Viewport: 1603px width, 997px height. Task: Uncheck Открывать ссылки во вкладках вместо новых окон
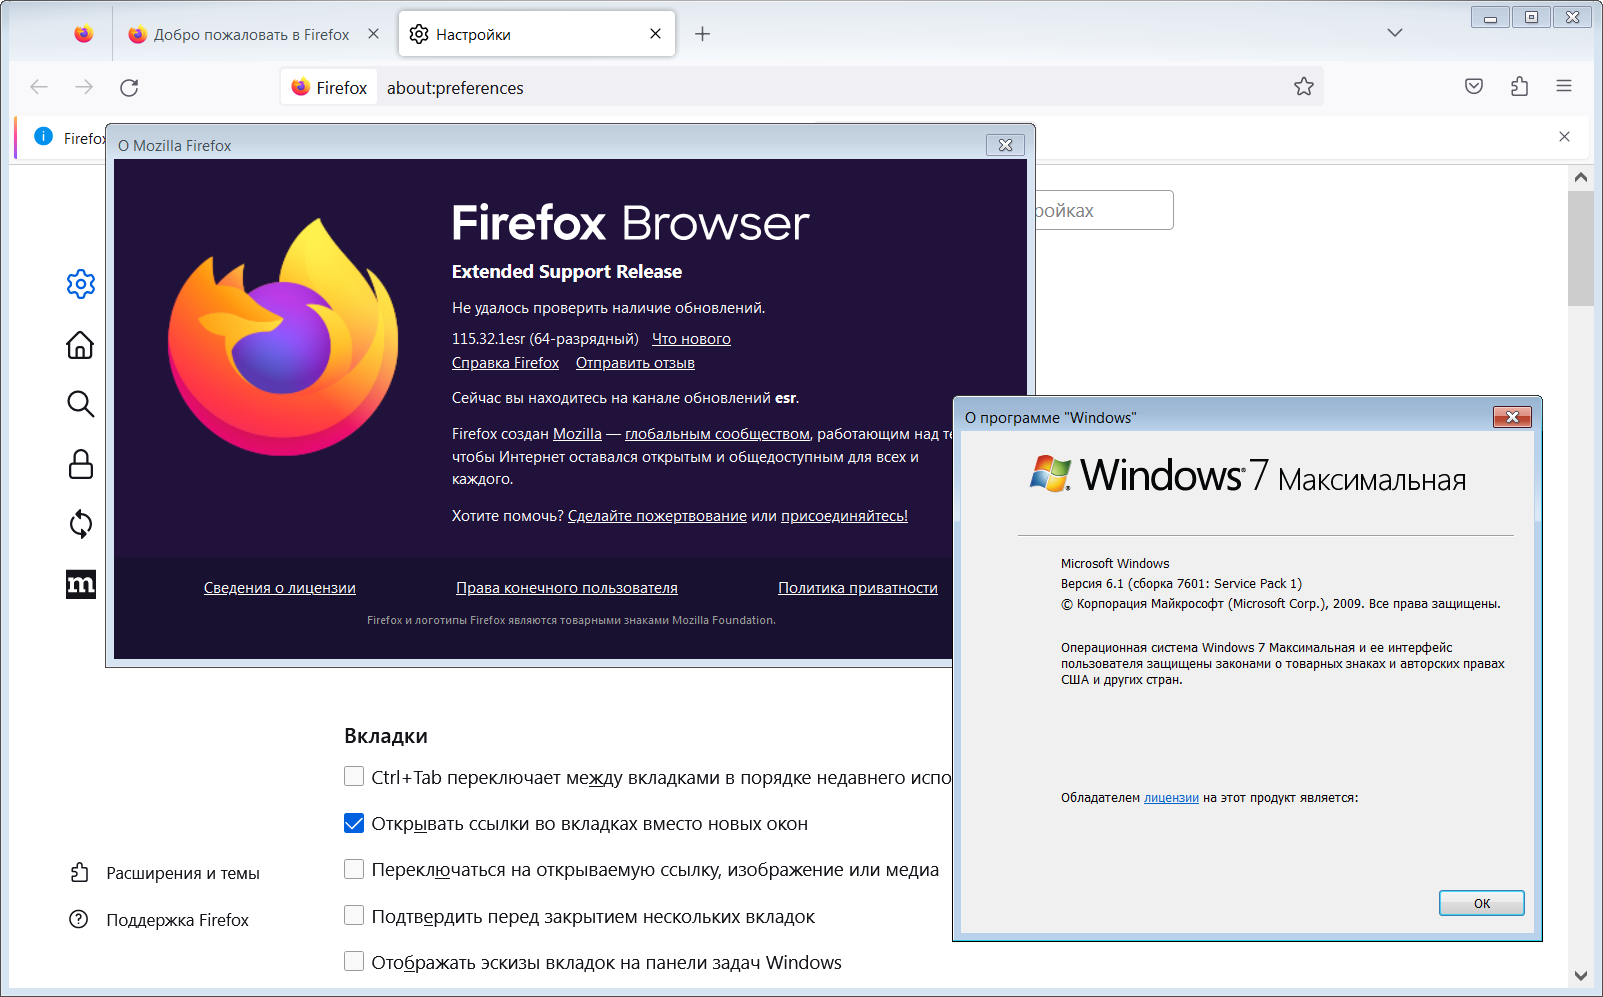coord(354,824)
